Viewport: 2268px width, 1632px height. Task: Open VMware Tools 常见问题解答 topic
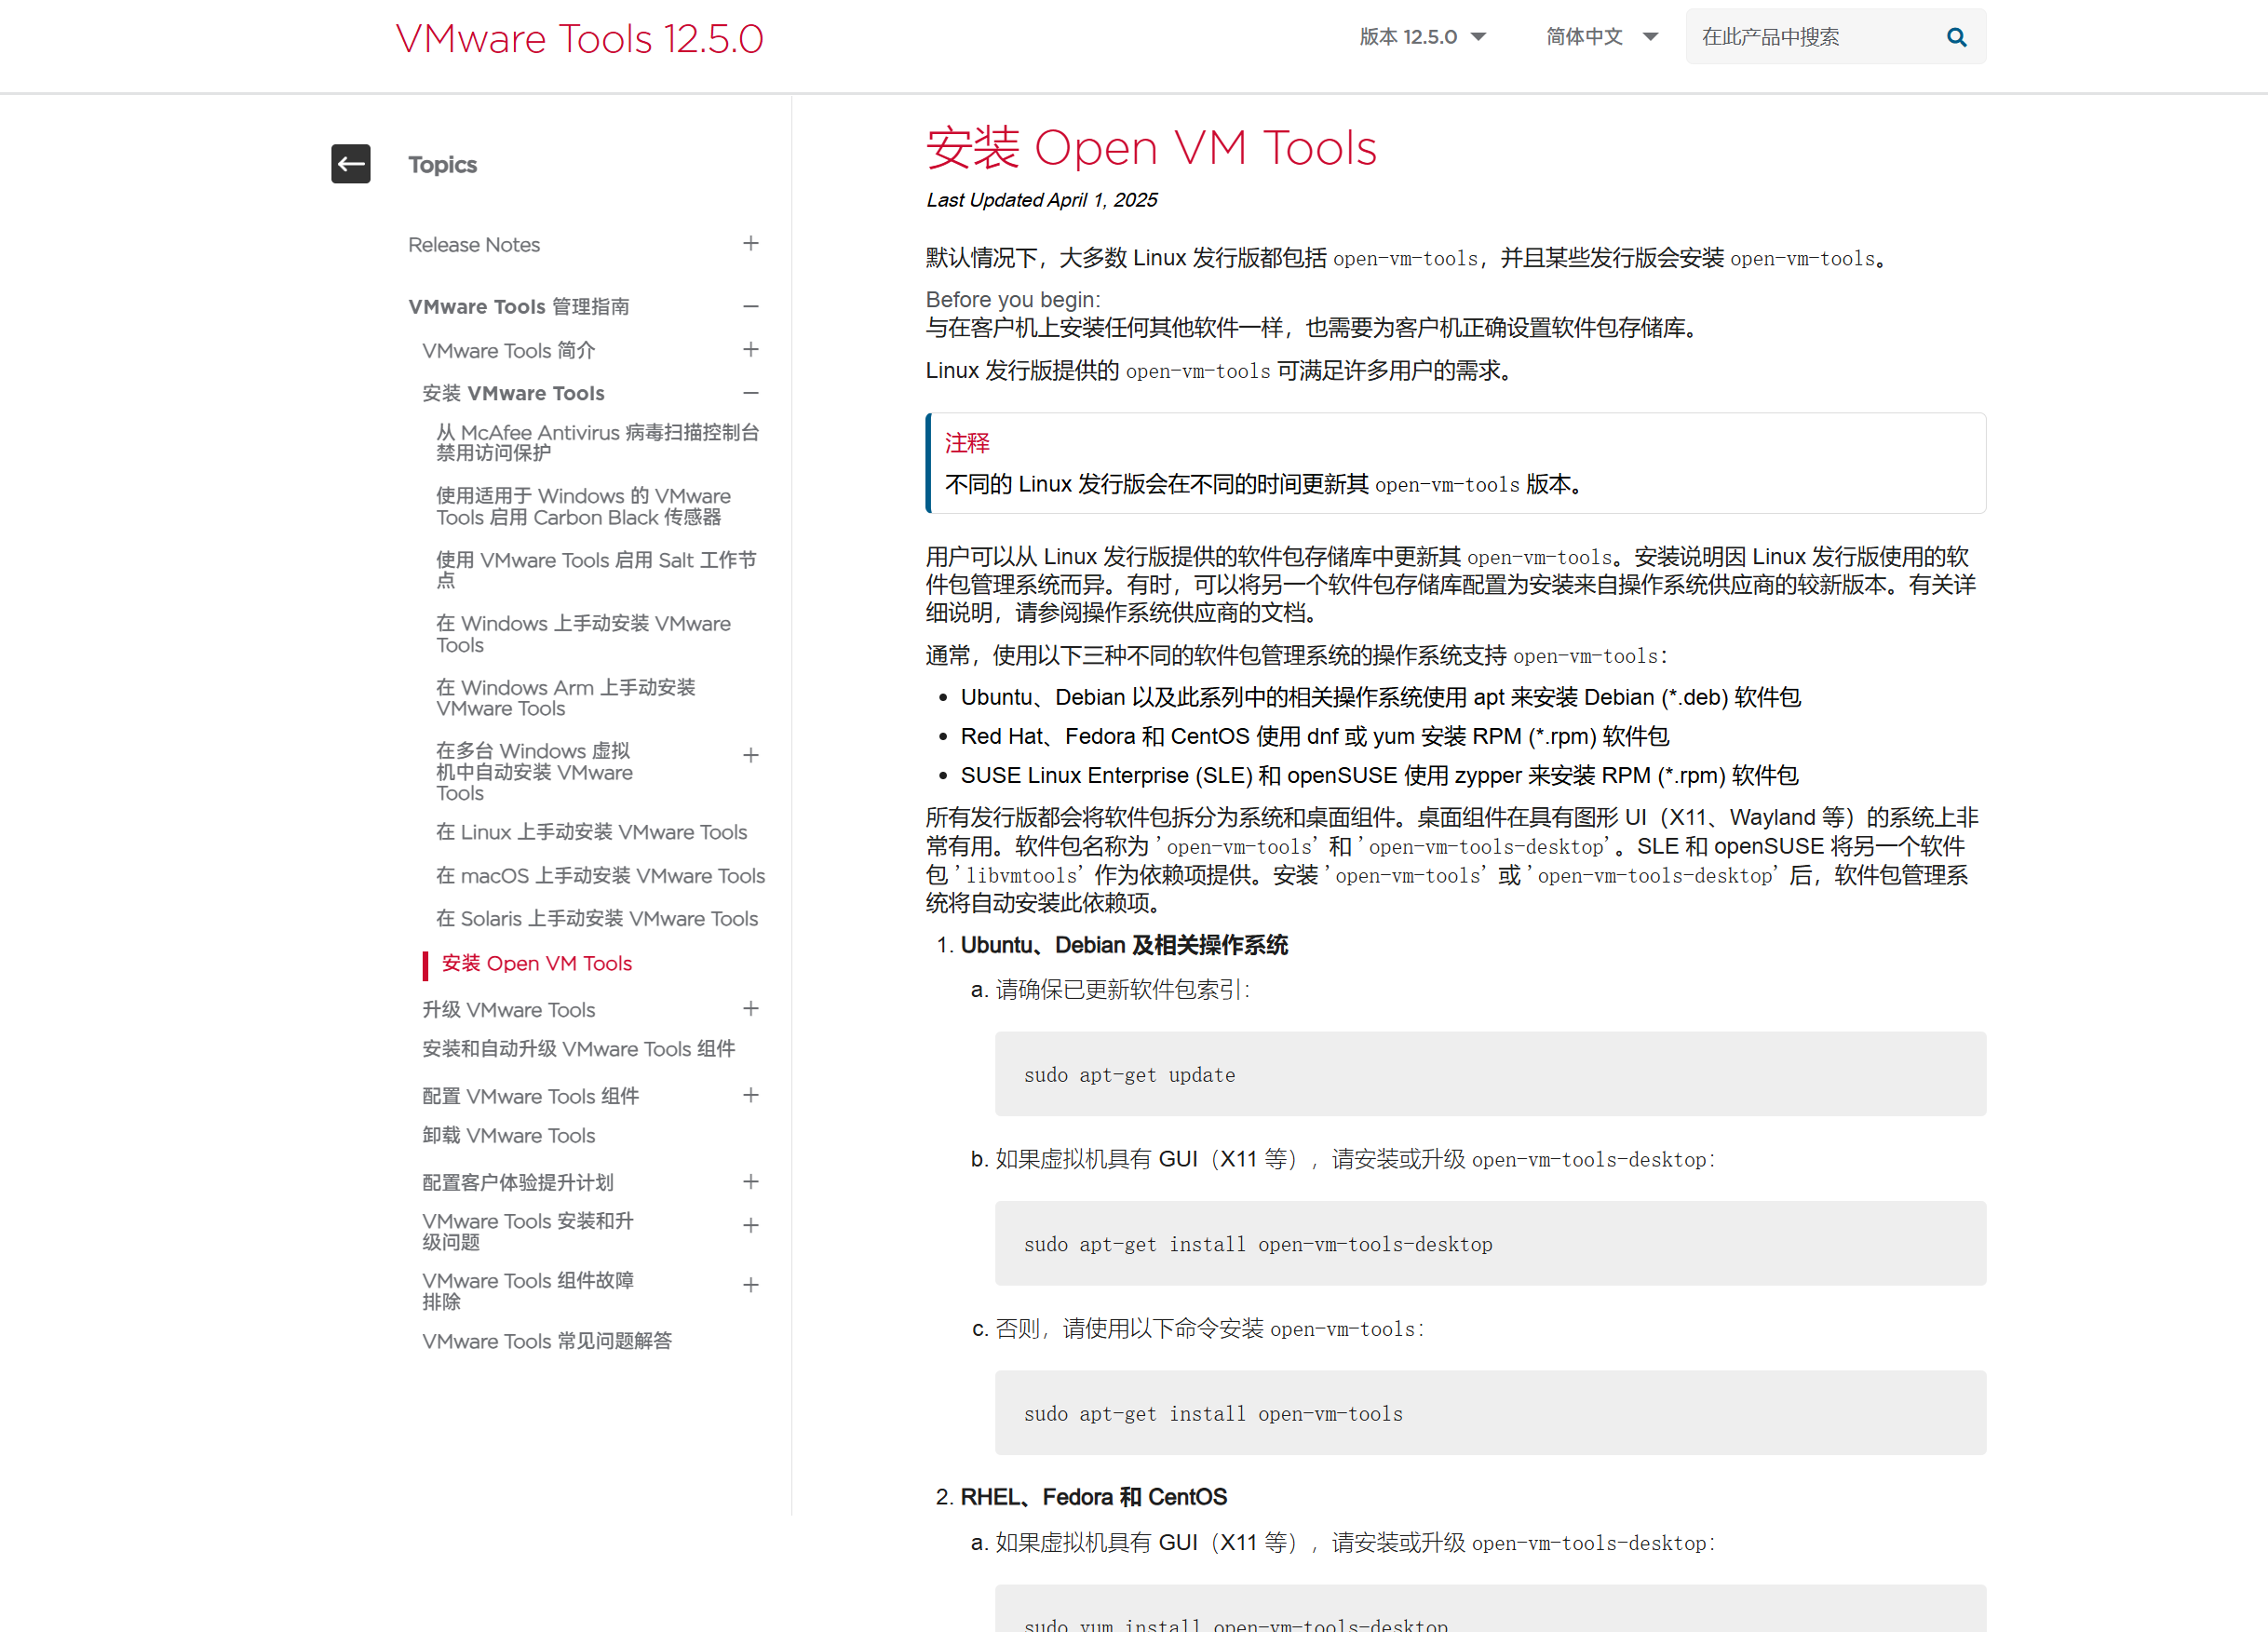(547, 1341)
